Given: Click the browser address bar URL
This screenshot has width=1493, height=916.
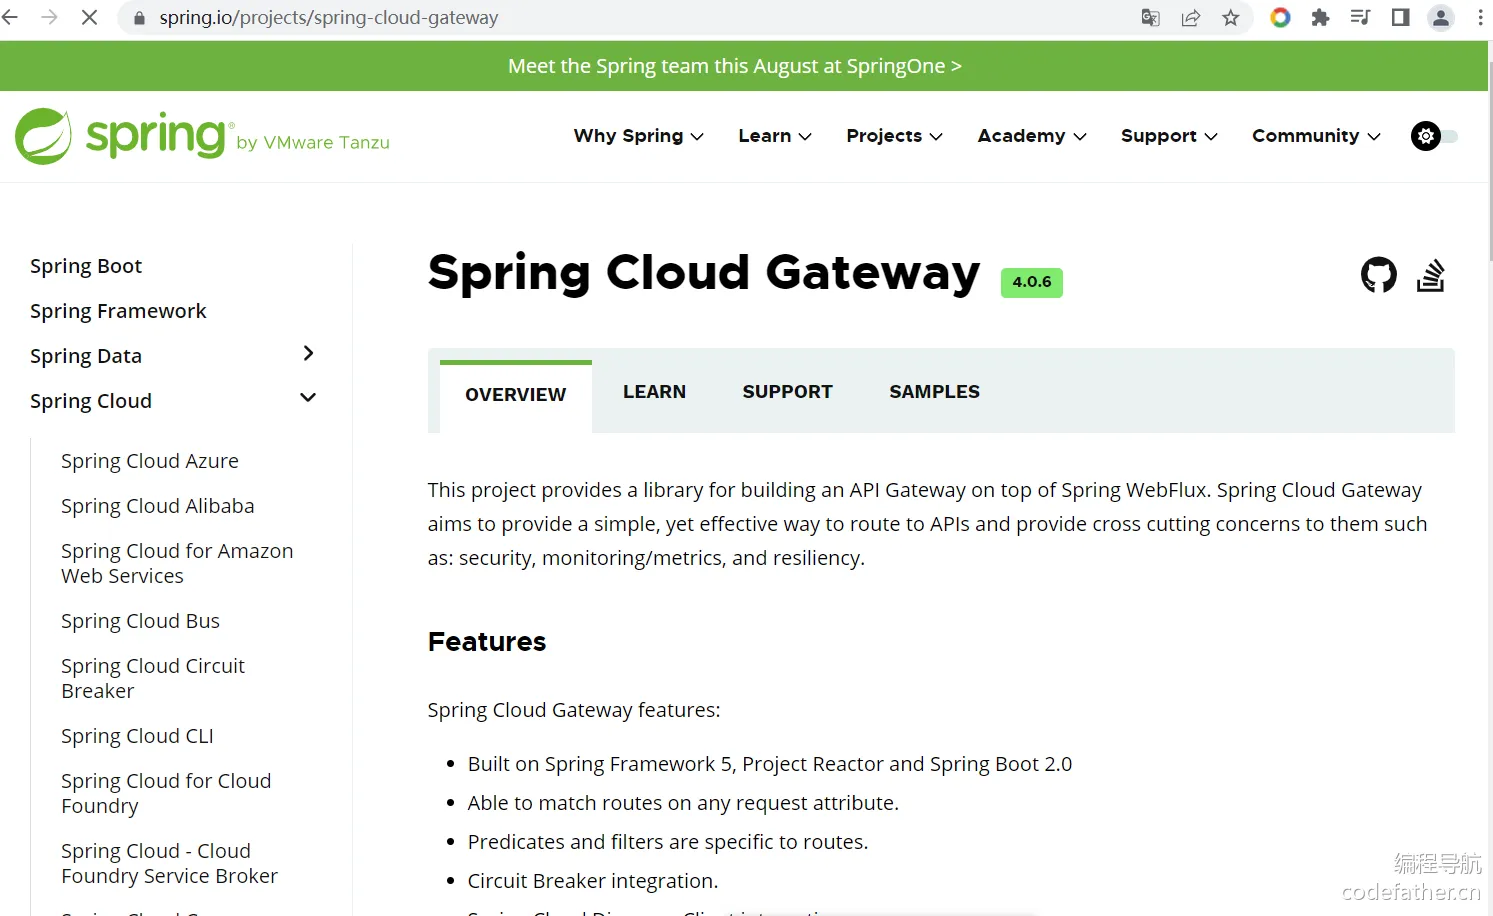Looking at the screenshot, I should click(x=329, y=18).
